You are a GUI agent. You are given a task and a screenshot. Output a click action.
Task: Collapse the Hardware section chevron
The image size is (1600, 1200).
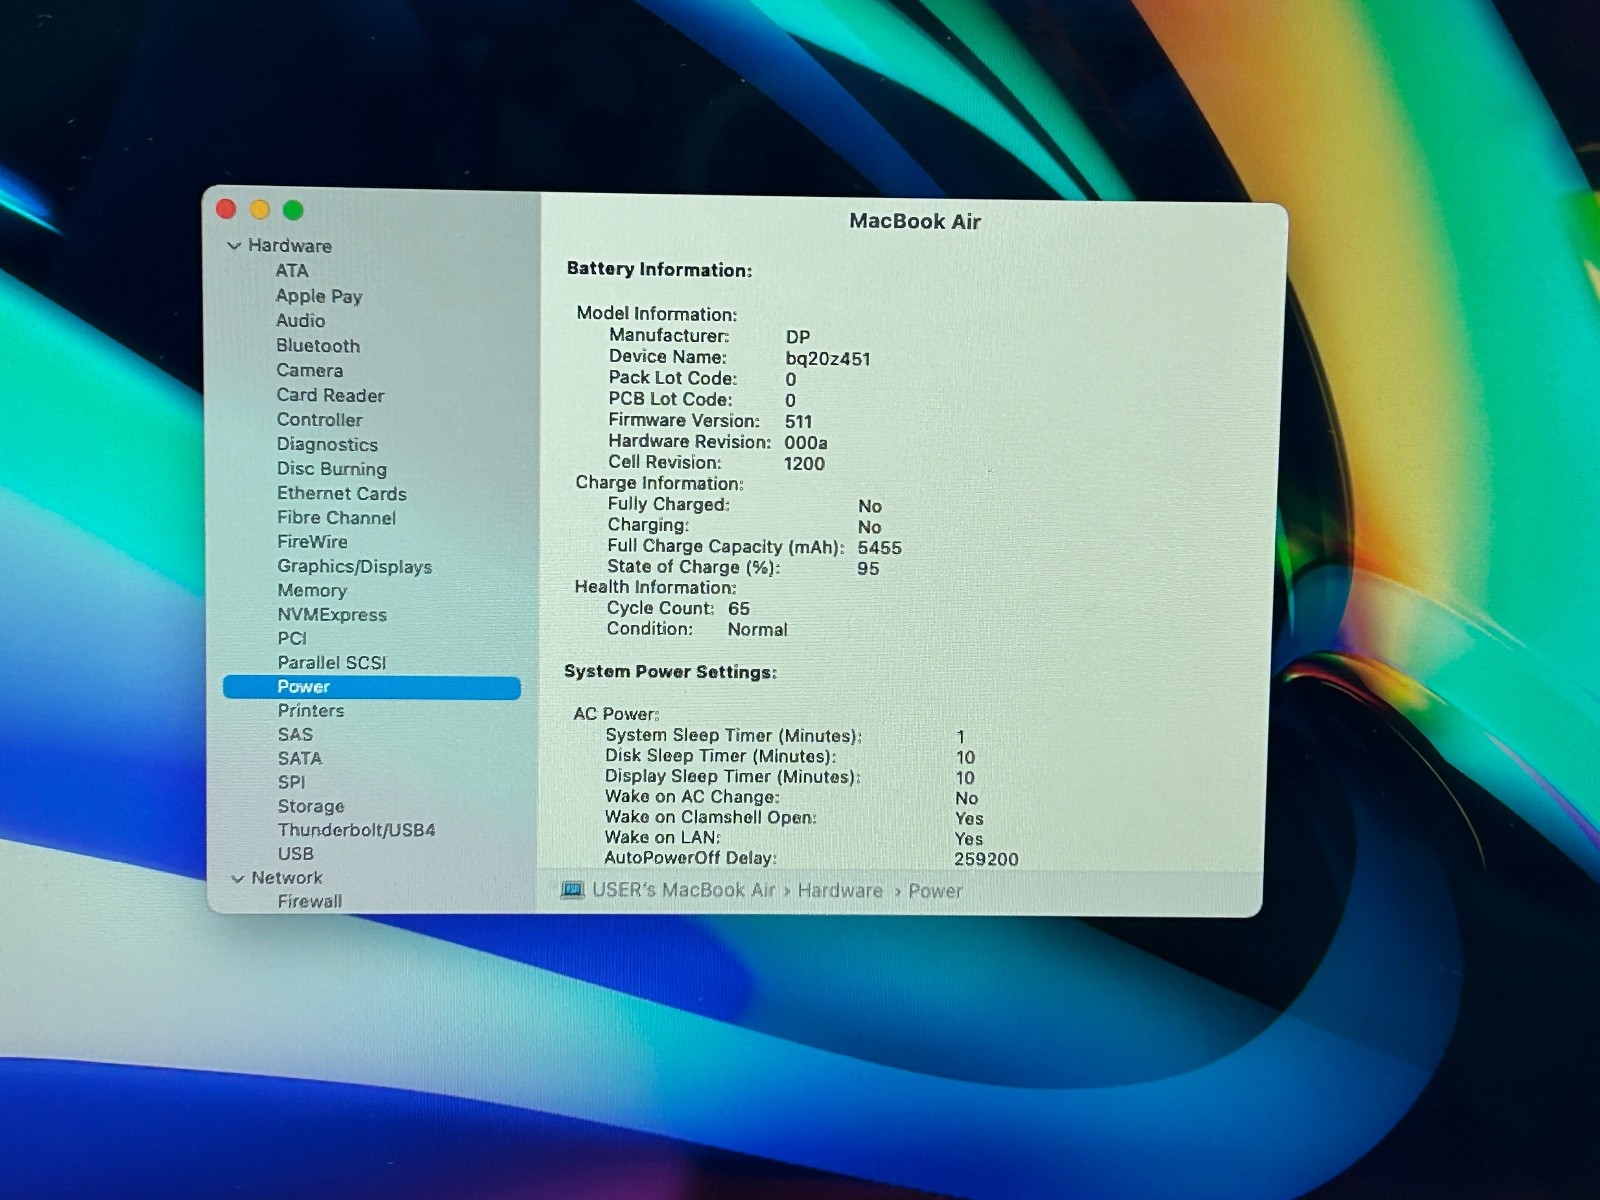234,246
